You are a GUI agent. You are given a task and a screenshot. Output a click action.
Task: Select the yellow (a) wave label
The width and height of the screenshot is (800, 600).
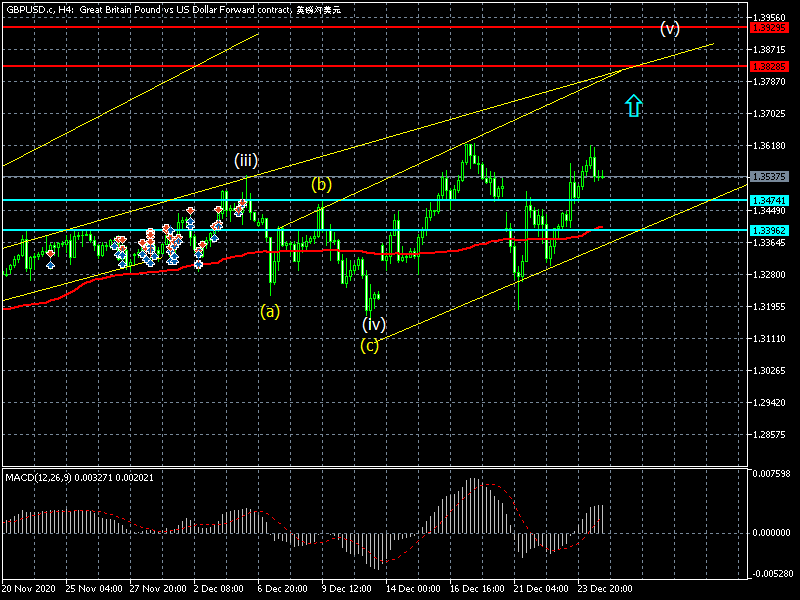coord(270,311)
